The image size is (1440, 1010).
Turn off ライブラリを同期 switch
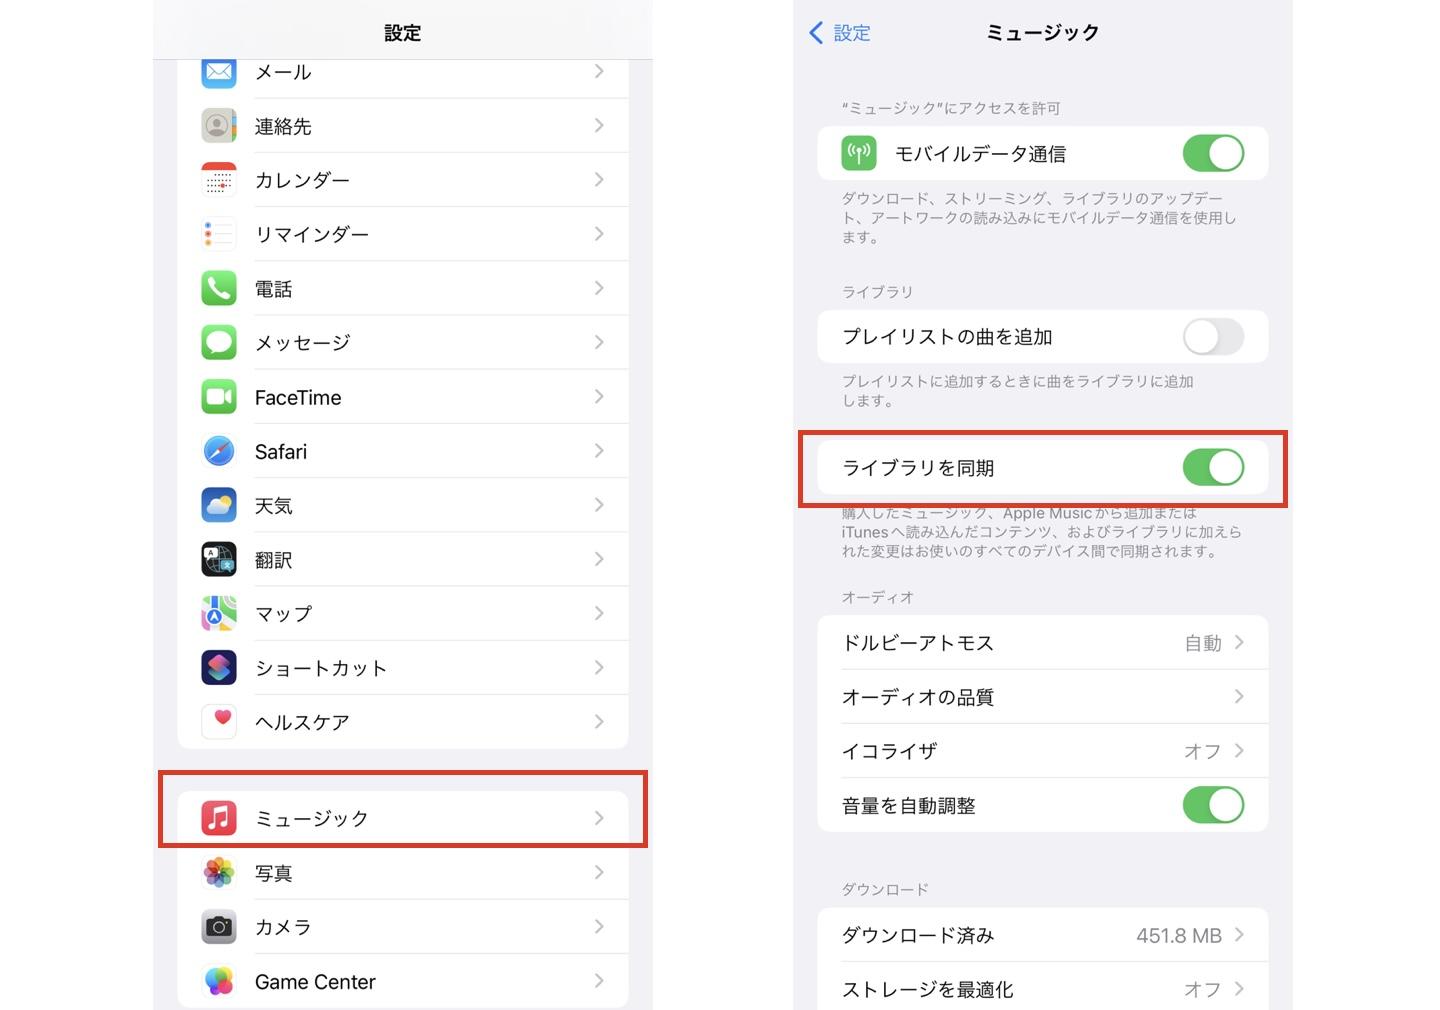point(1213,467)
